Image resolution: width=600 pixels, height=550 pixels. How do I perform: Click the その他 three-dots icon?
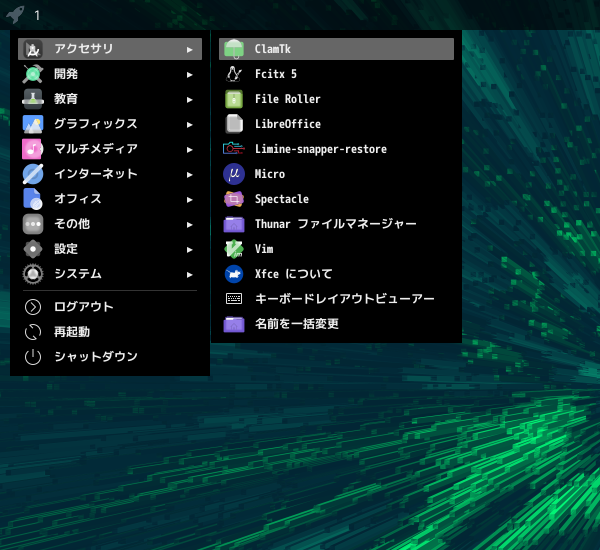[33, 224]
